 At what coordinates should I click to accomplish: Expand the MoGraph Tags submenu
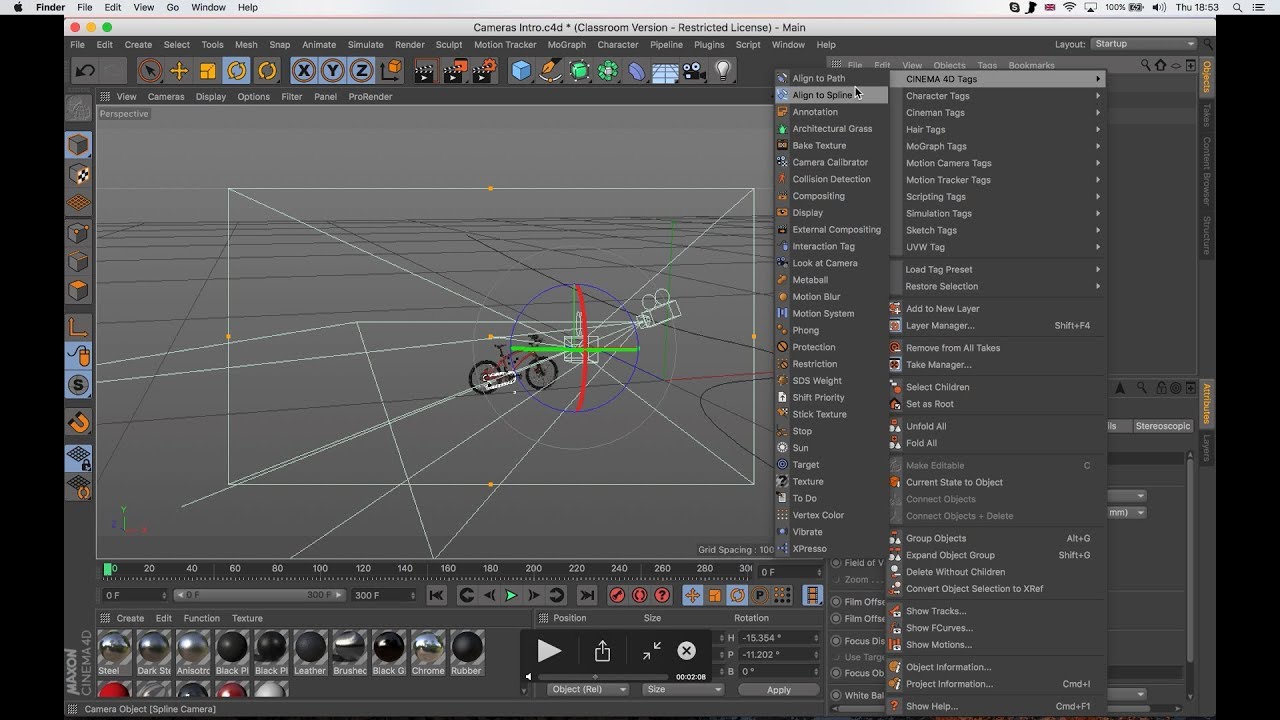(1000, 146)
